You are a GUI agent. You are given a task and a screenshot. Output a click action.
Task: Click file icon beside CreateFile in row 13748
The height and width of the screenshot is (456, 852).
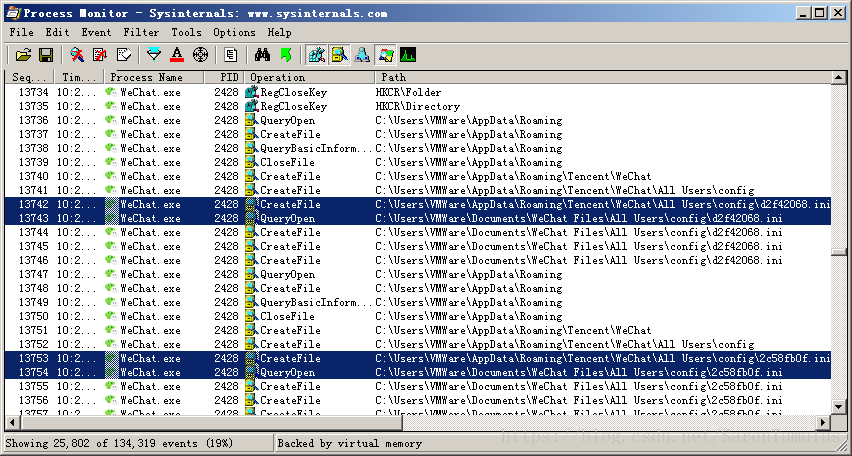tap(251, 288)
